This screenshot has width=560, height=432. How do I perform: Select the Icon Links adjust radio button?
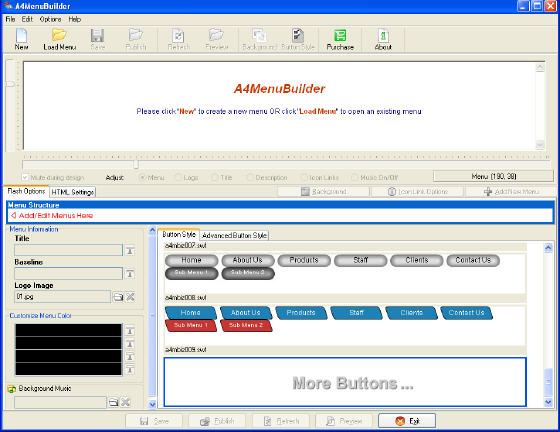click(304, 177)
